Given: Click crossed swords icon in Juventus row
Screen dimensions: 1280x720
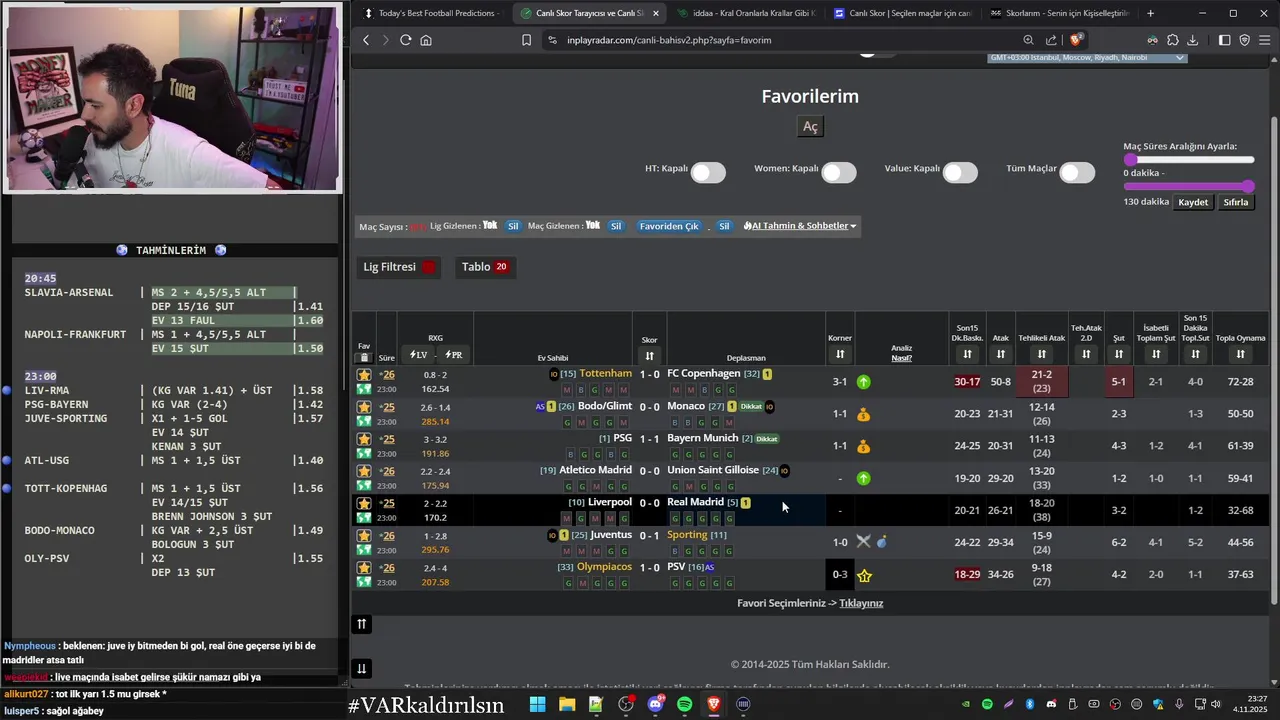Looking at the screenshot, I should (863, 542).
